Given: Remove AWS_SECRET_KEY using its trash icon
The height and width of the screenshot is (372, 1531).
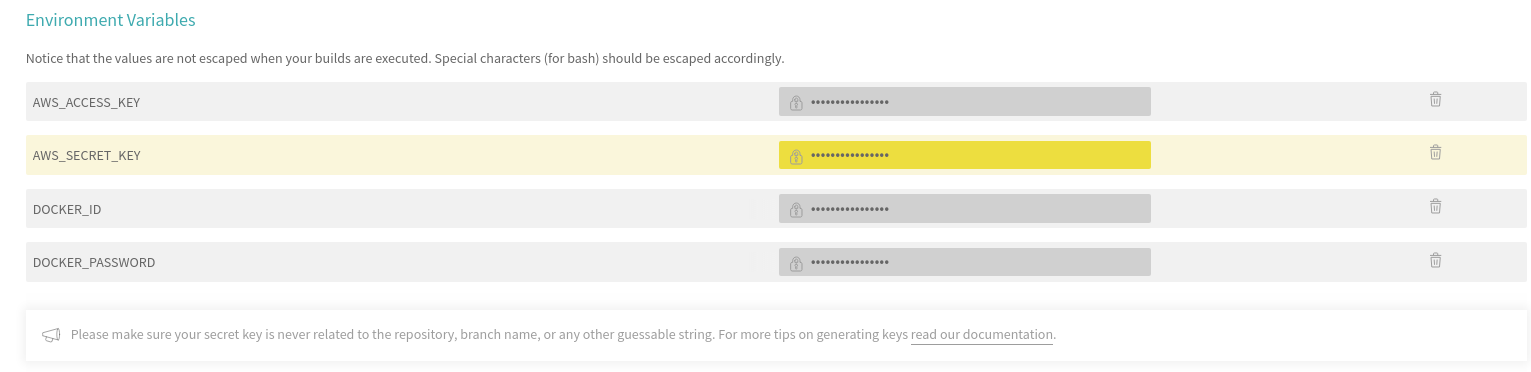Looking at the screenshot, I should click(1435, 152).
